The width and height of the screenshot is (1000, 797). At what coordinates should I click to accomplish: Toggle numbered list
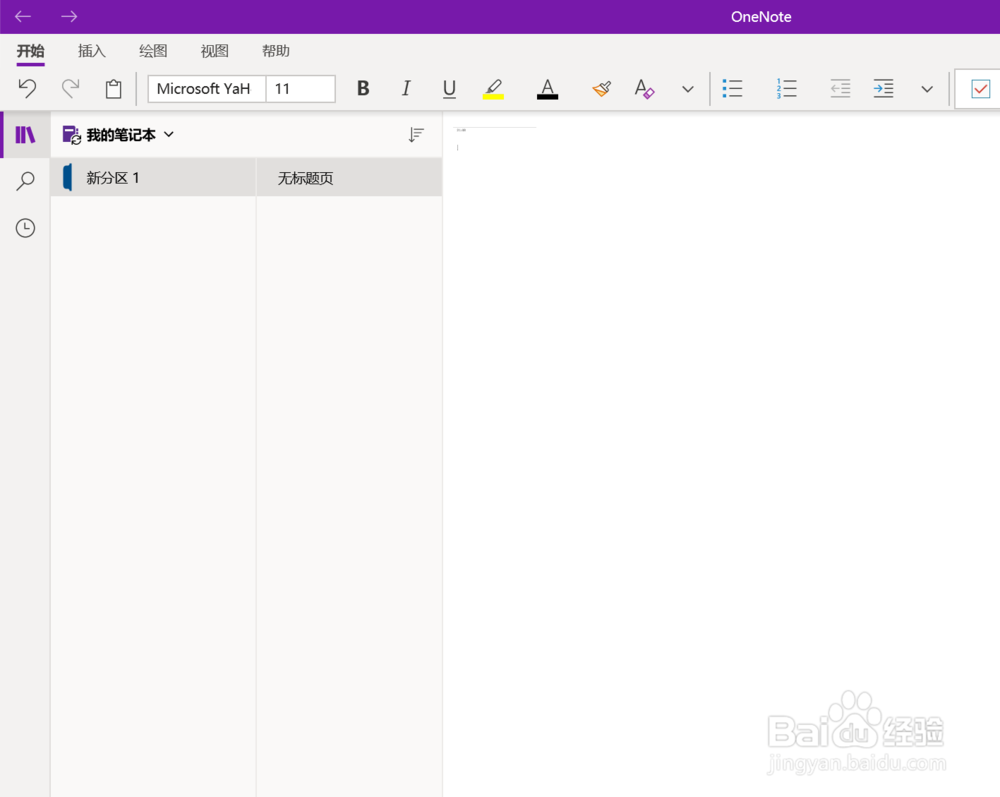pyautogui.click(x=786, y=88)
